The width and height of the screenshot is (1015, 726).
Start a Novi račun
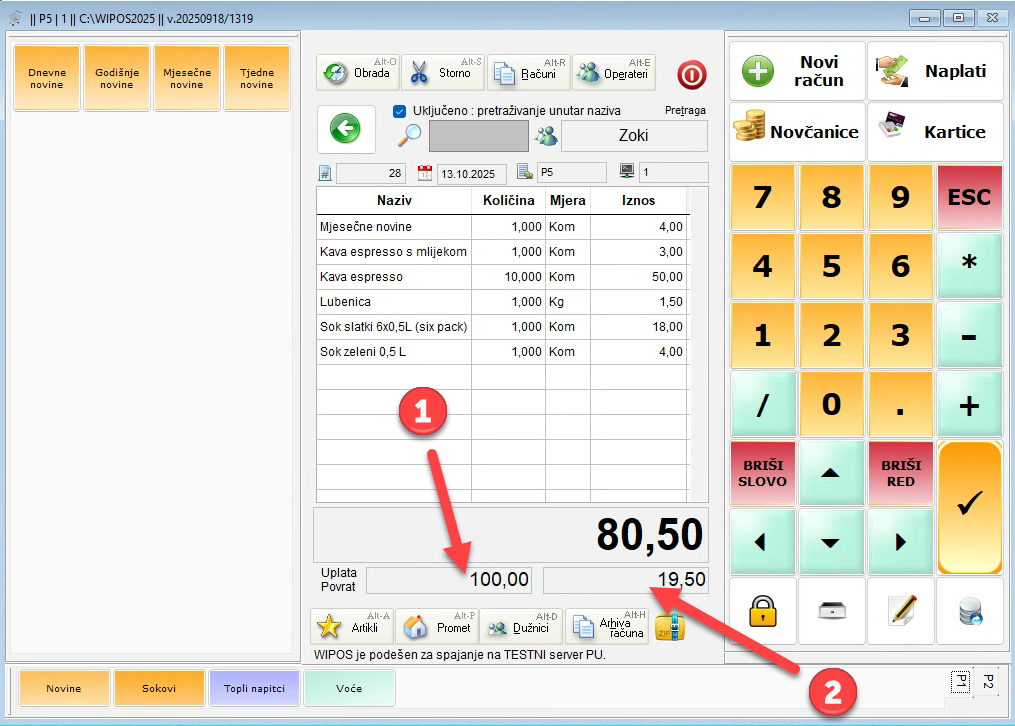point(798,71)
